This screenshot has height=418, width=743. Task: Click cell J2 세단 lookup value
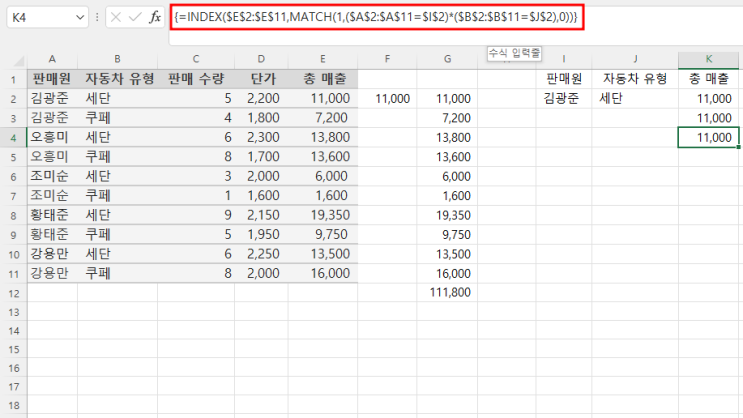pyautogui.click(x=635, y=98)
